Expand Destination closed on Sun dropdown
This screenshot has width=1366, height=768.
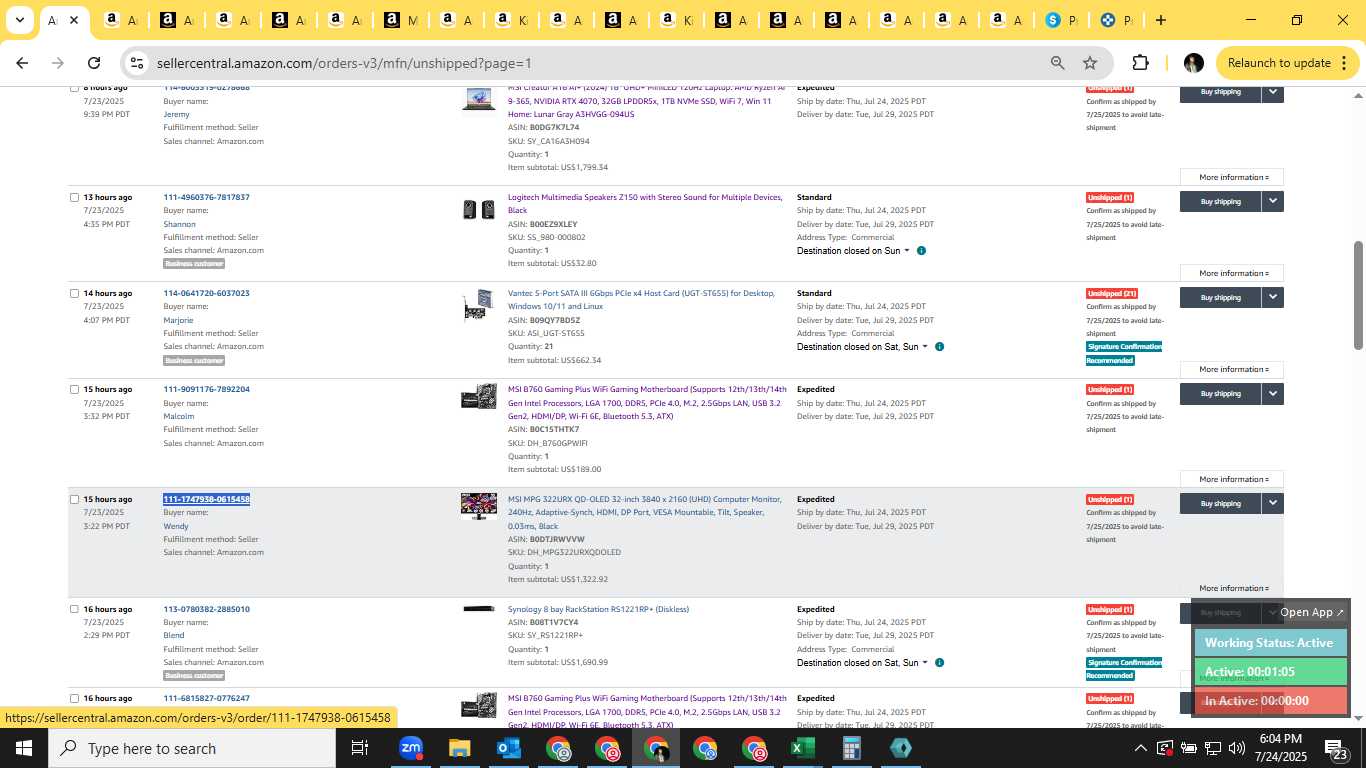tap(907, 251)
